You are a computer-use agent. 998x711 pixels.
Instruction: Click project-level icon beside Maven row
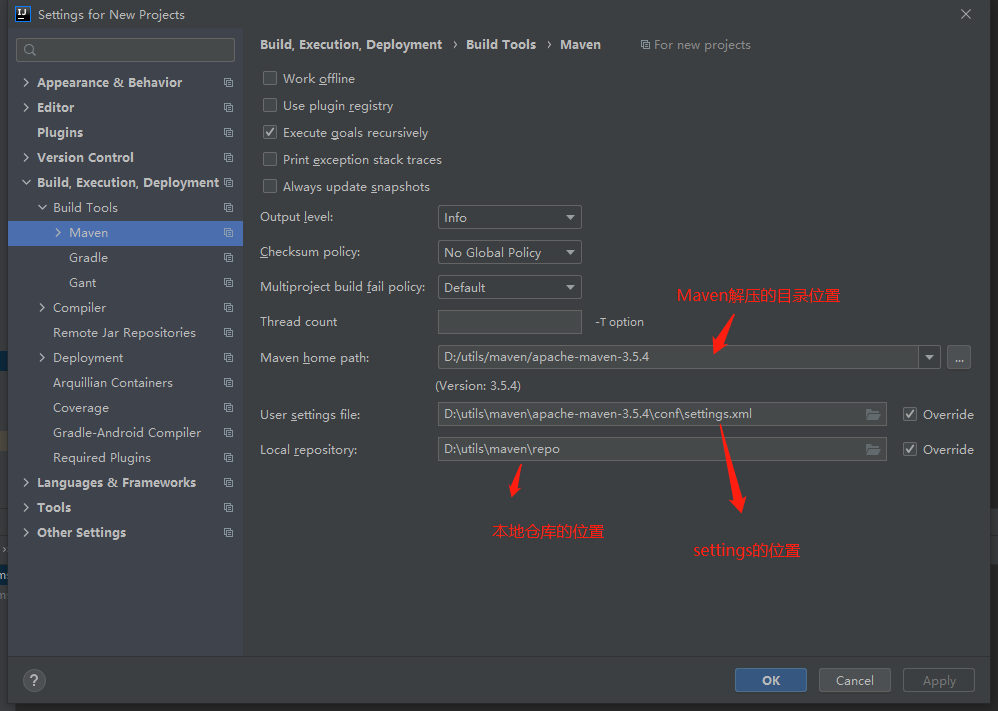click(x=228, y=233)
